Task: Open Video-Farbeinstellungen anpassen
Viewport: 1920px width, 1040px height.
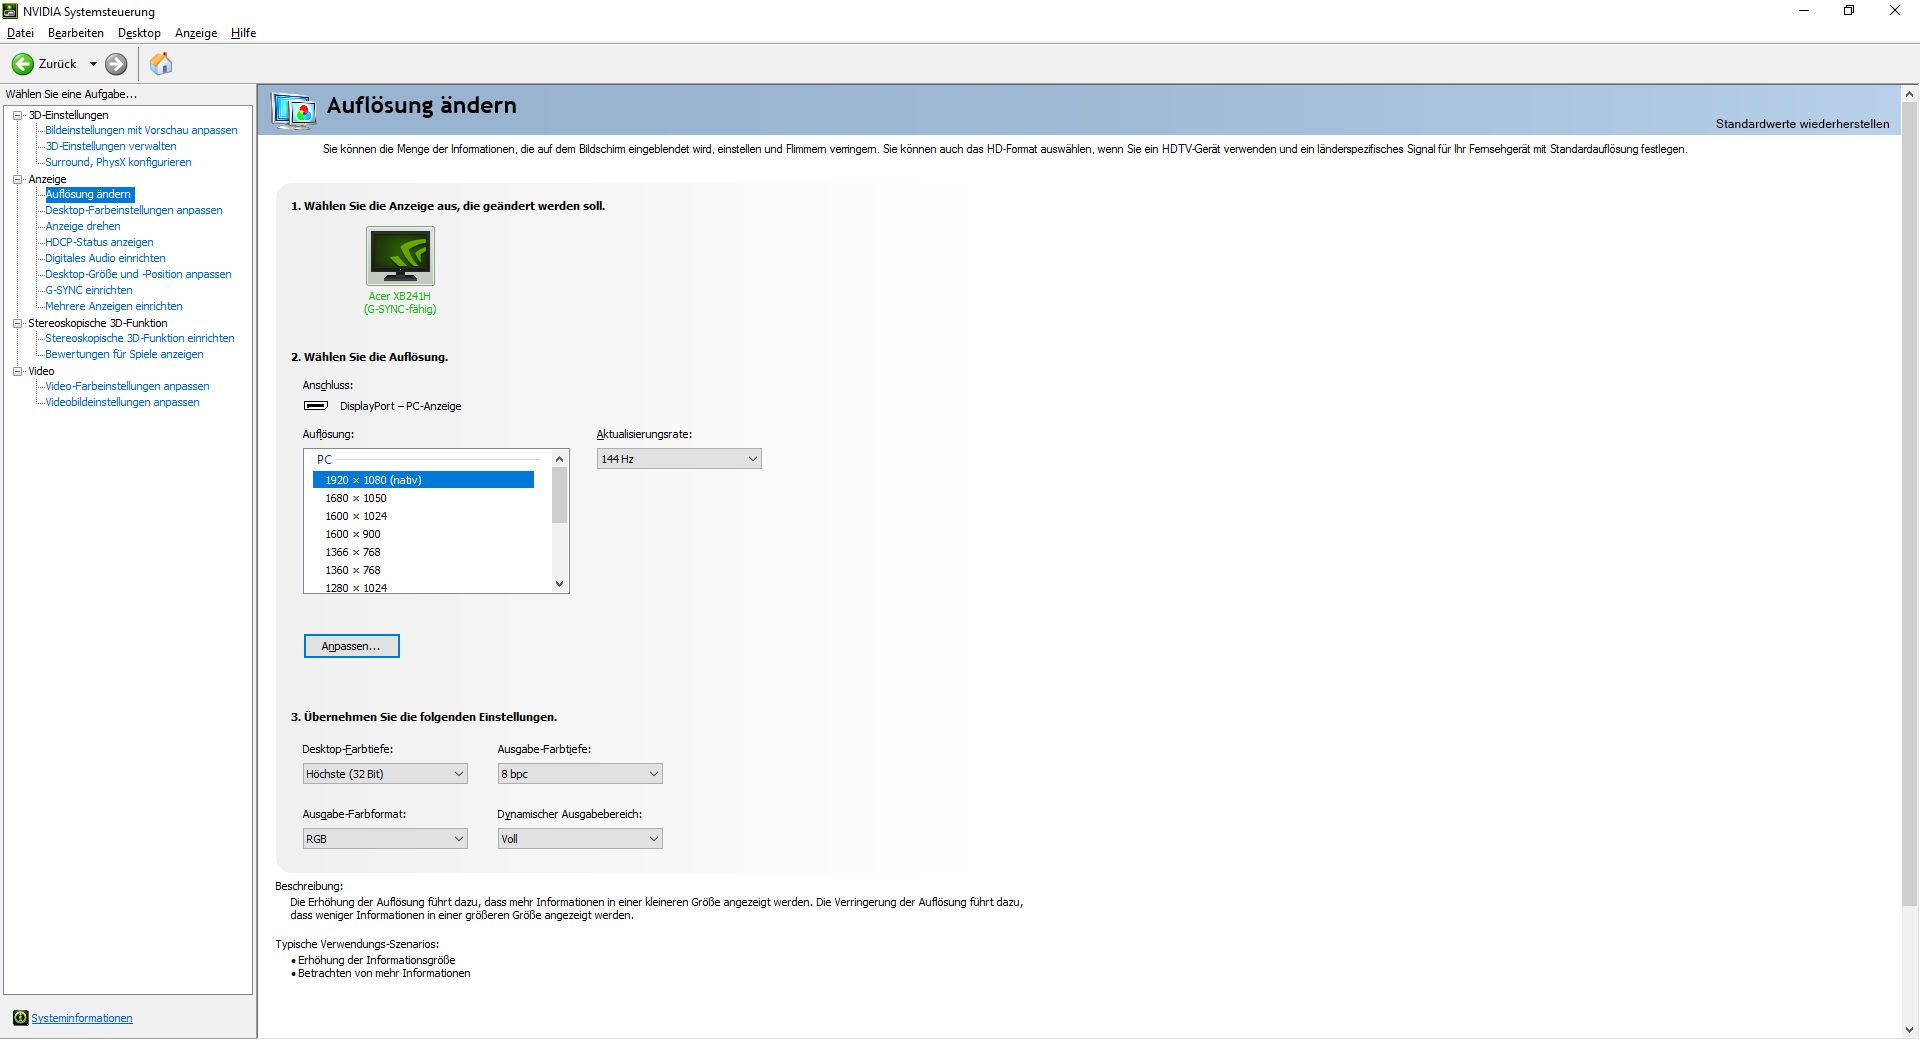Action: coord(127,386)
